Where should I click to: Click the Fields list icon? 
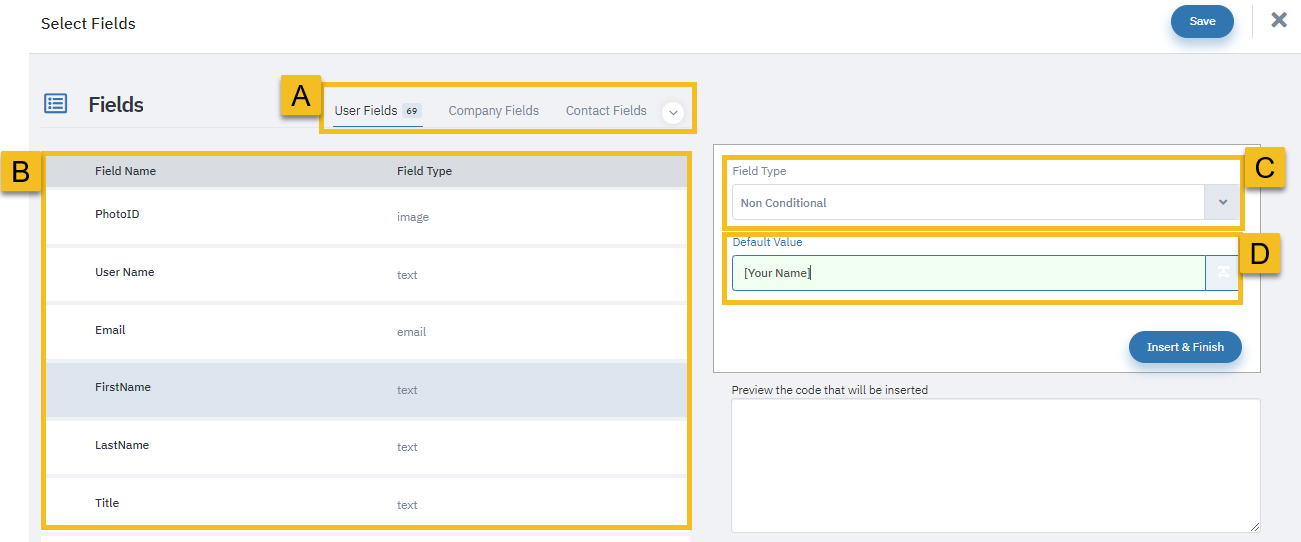click(56, 104)
